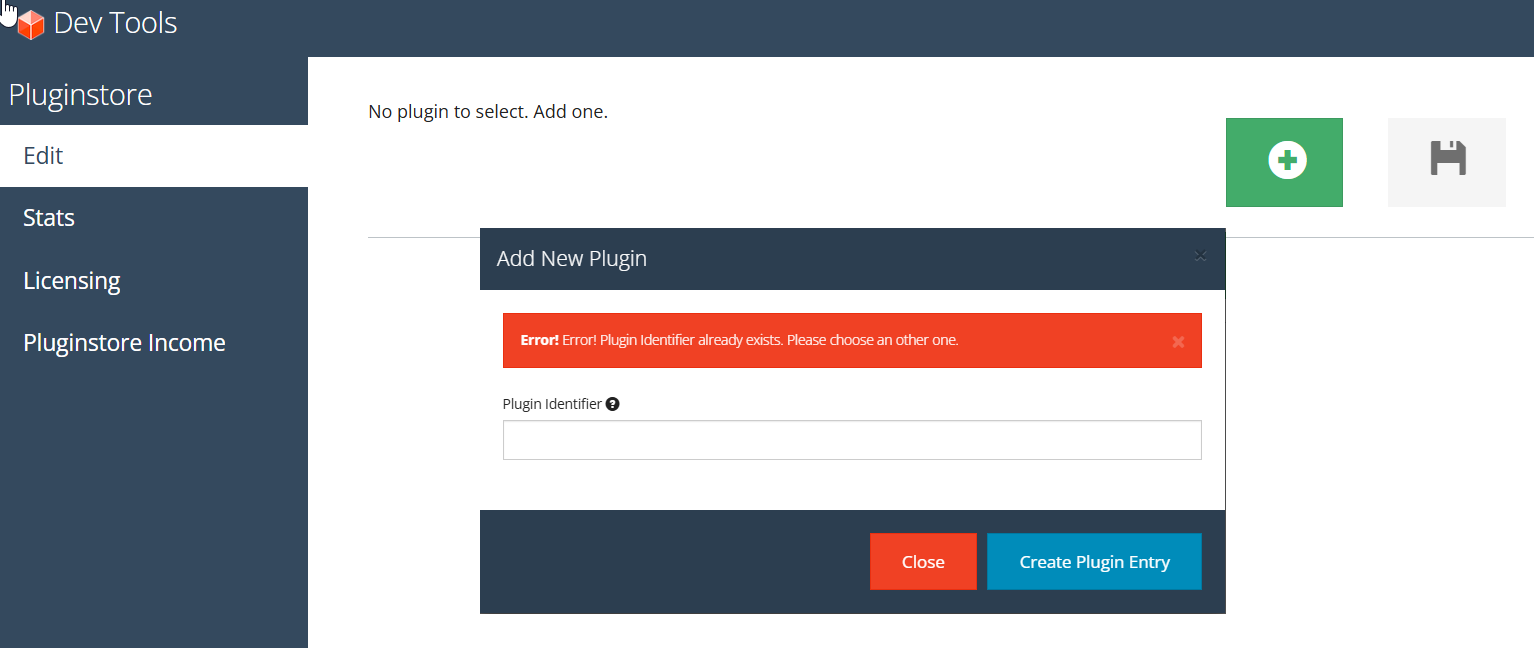Dismiss the red error alert

tap(1178, 342)
